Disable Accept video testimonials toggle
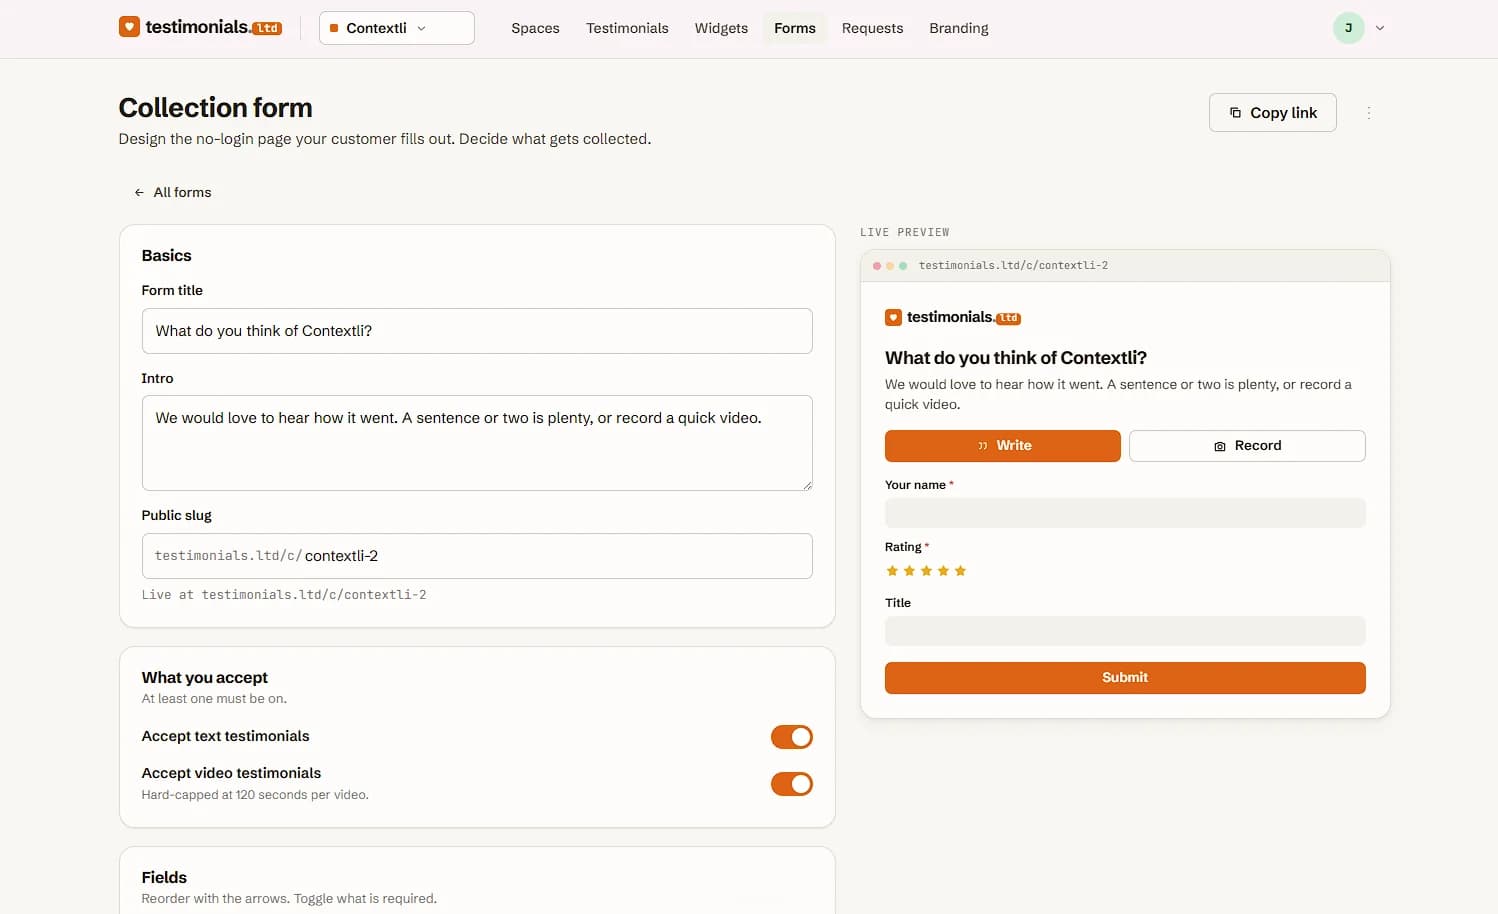This screenshot has width=1498, height=914. tap(792, 784)
